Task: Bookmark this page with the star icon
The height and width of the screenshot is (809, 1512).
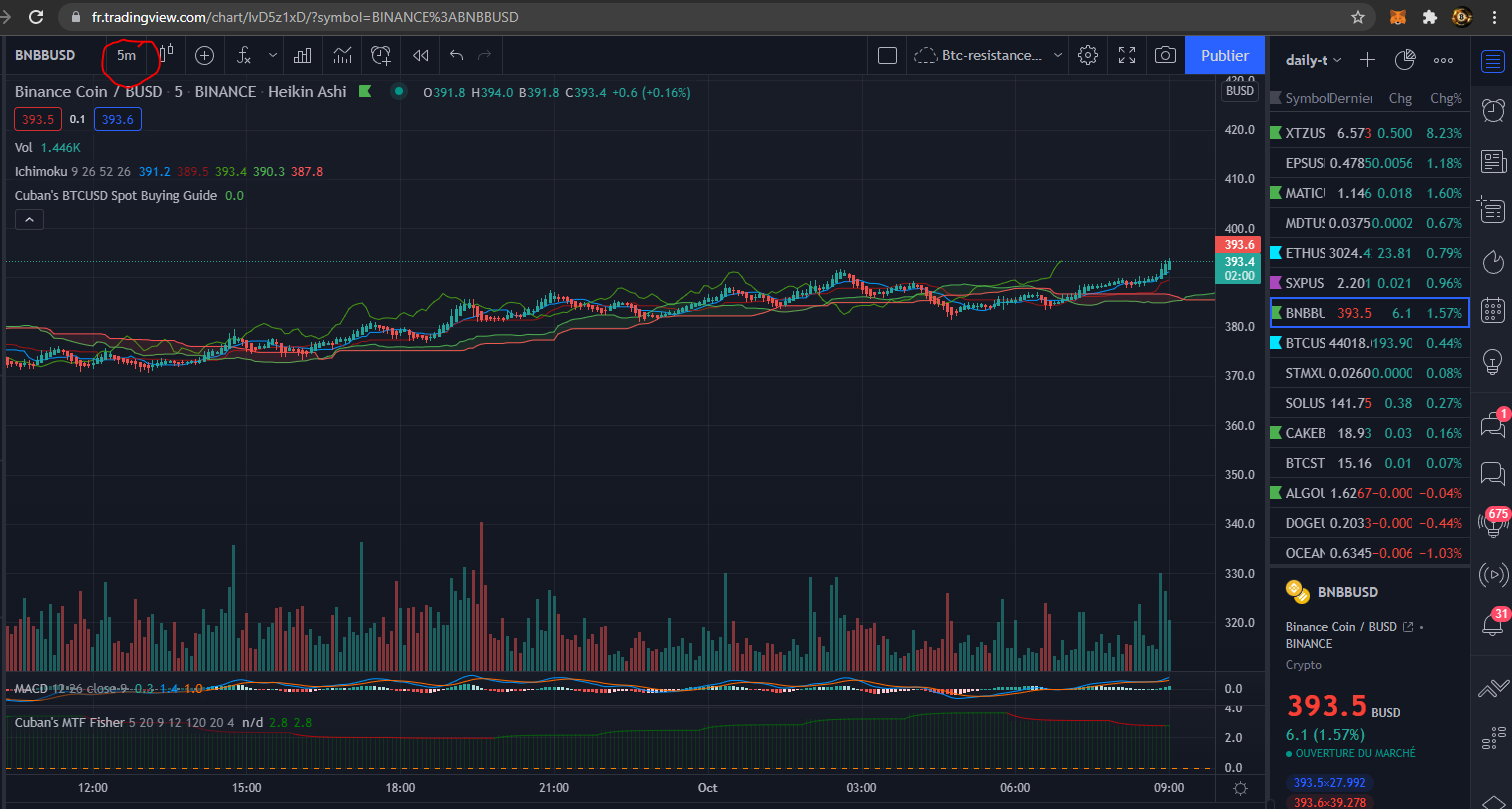Action: click(x=1357, y=17)
